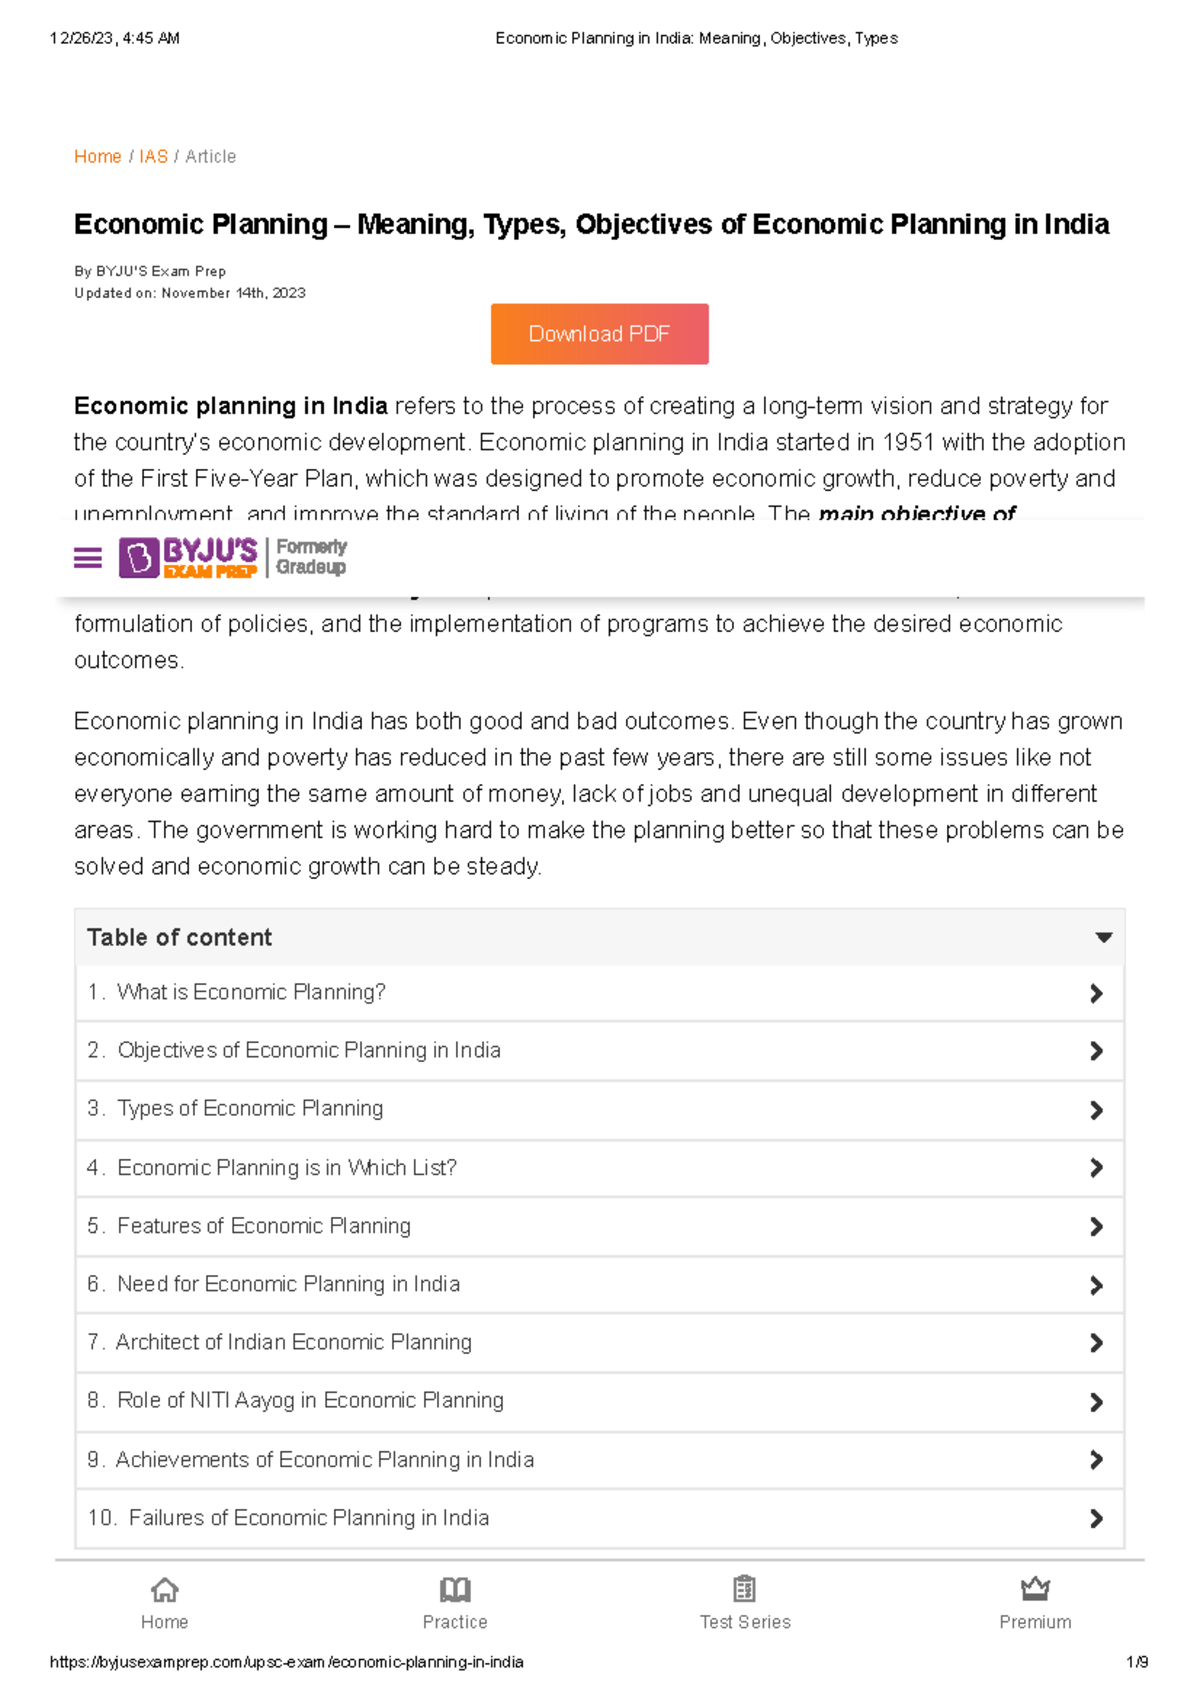Collapse the Table of content section

point(1103,937)
